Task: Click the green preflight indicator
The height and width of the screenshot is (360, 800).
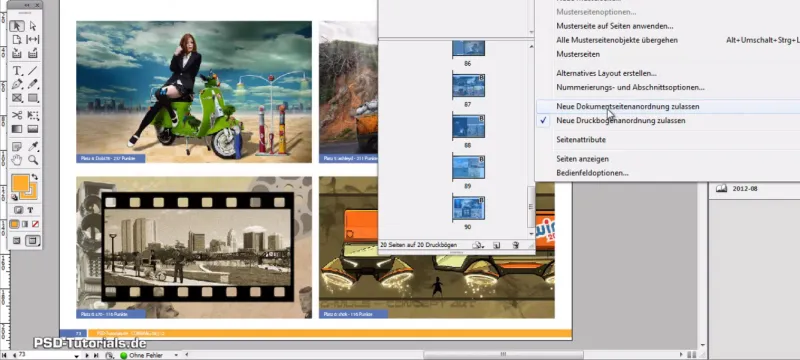Action: (x=123, y=355)
